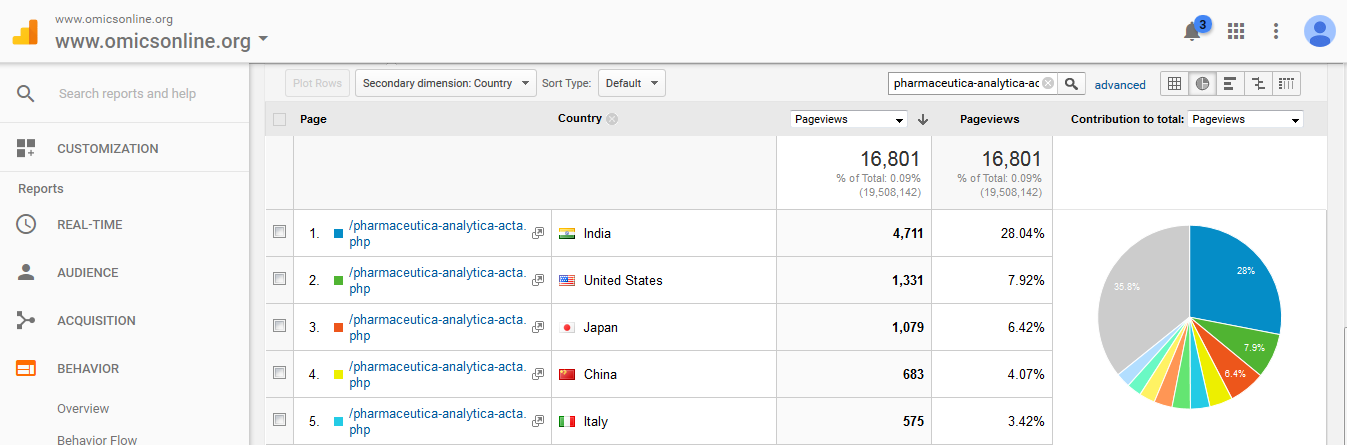The width and height of the screenshot is (1347, 445).
Task: Click the Google Analytics logo
Action: [25, 33]
